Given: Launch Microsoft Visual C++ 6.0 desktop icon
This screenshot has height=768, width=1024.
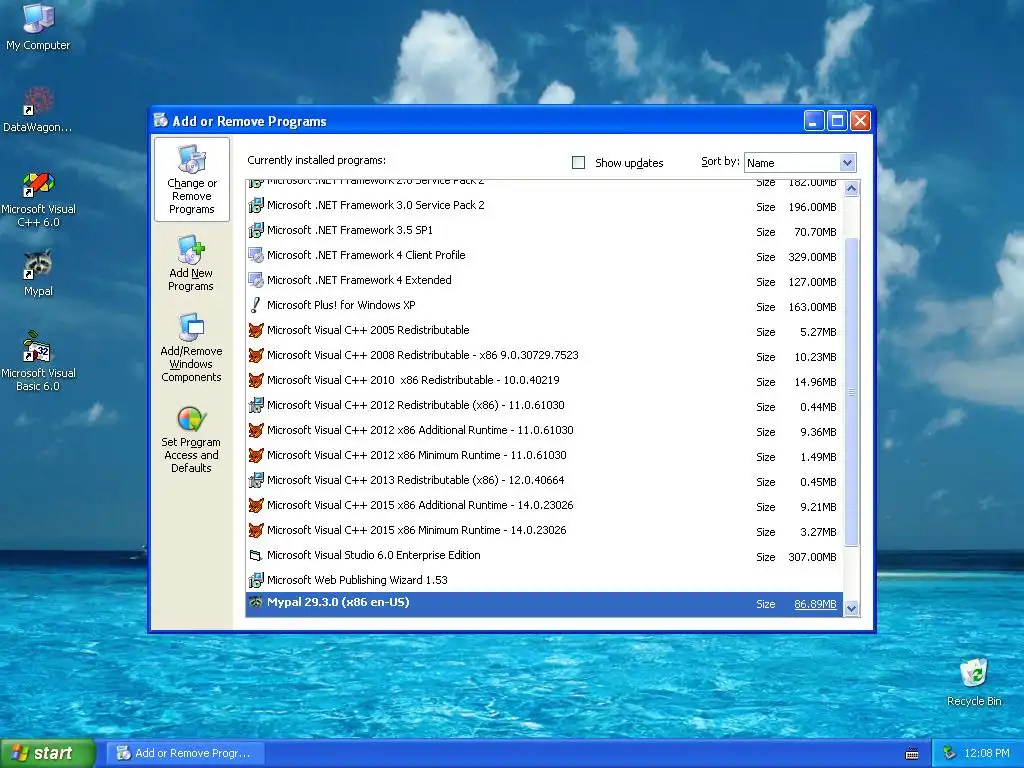Looking at the screenshot, I should 38,199.
